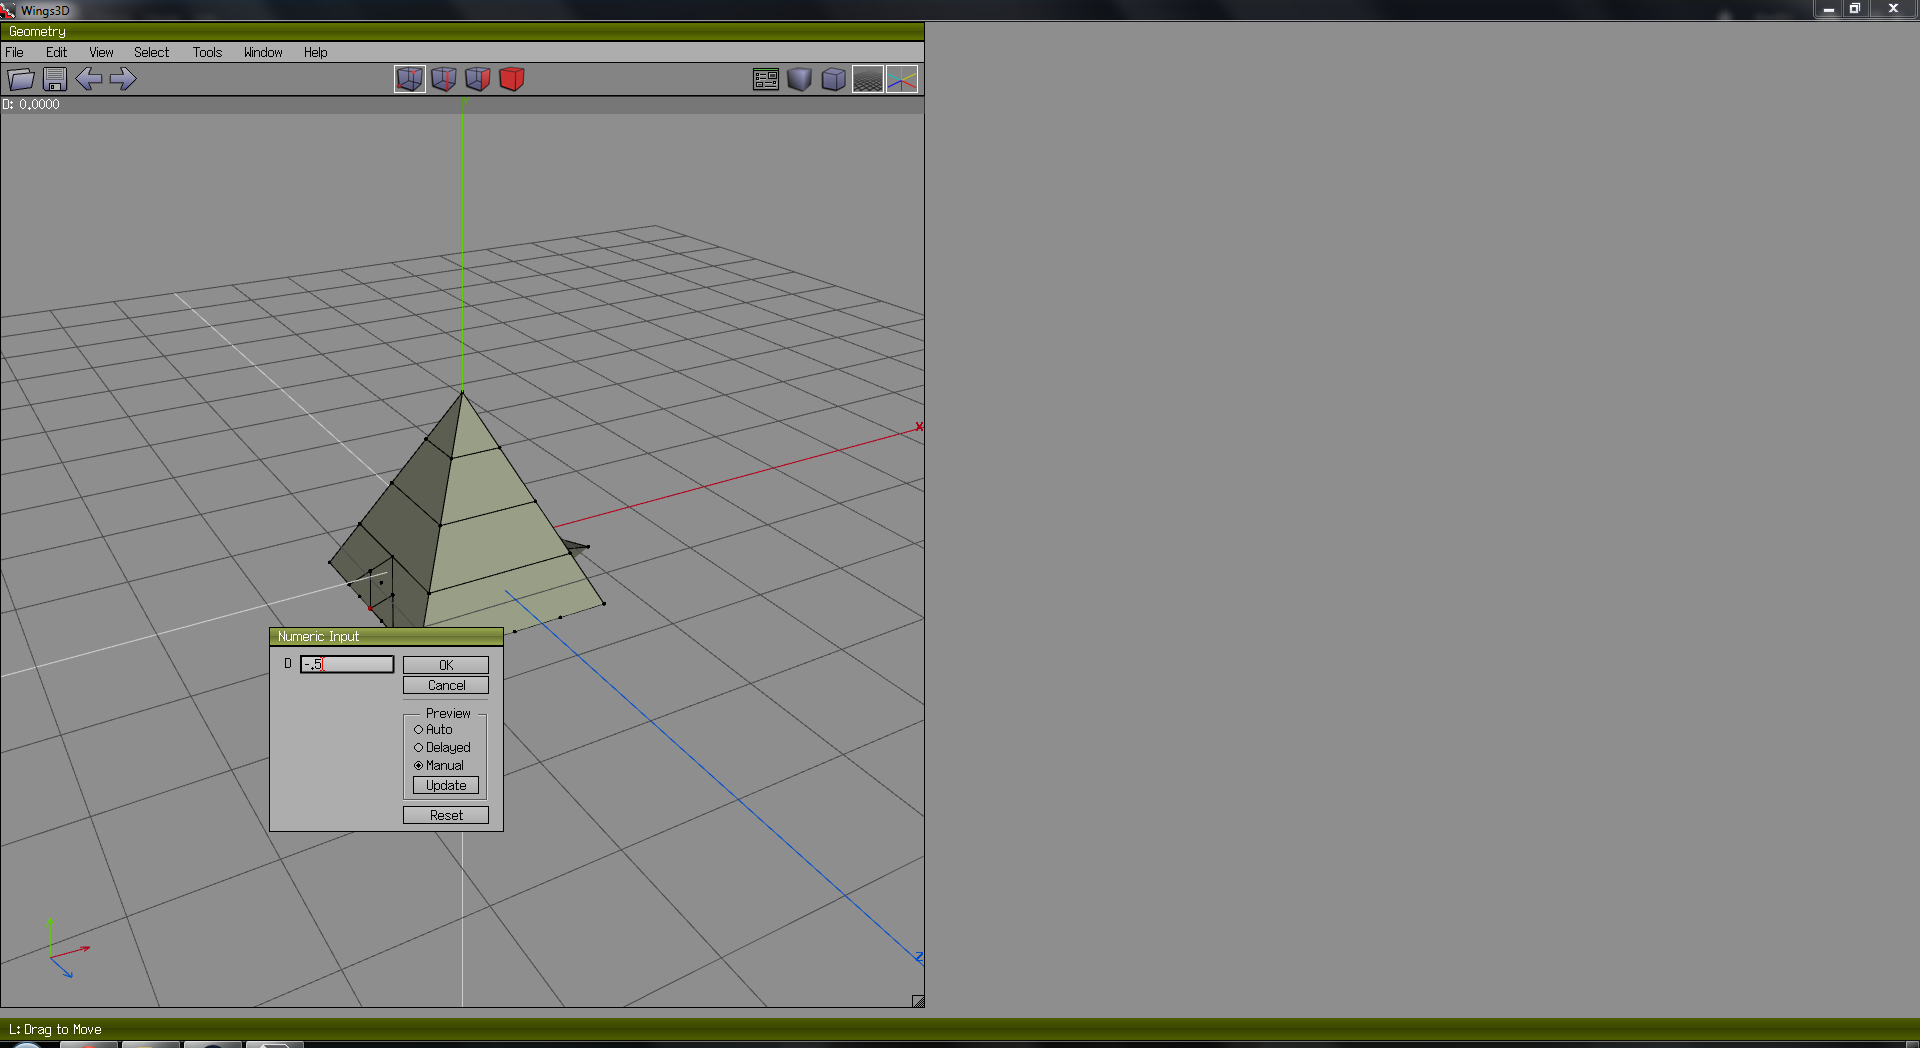Open the Tools menu

[208, 52]
